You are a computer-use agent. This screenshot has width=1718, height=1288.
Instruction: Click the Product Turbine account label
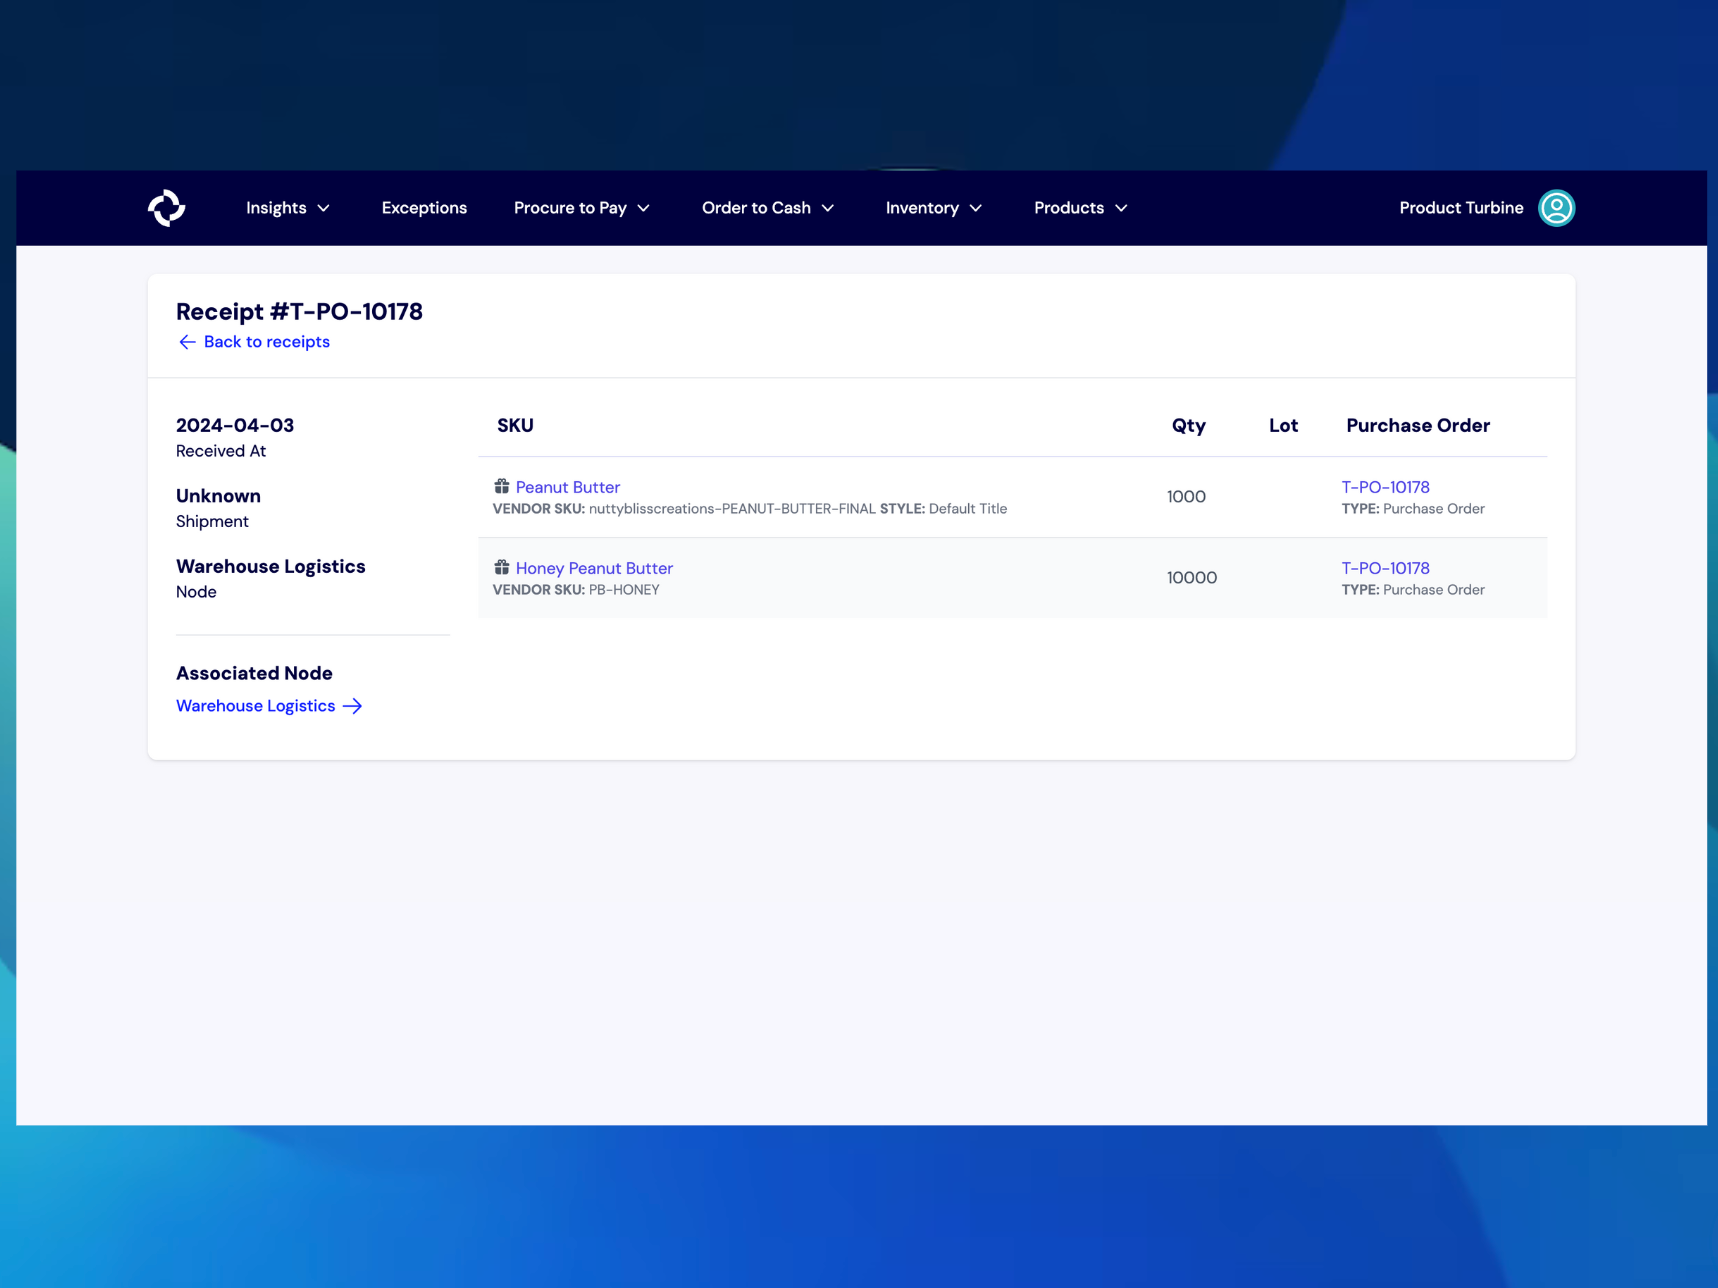click(1460, 208)
